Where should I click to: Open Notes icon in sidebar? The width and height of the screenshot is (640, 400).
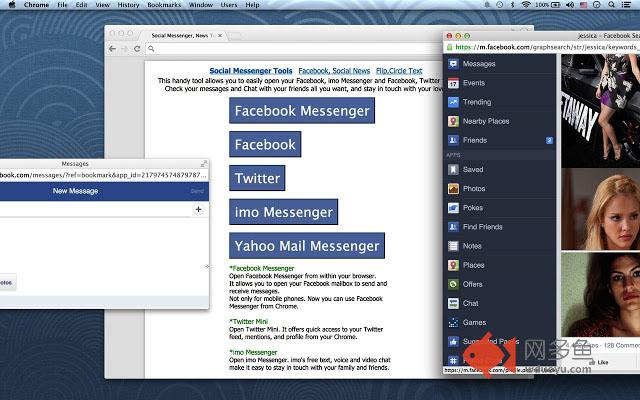(x=453, y=246)
